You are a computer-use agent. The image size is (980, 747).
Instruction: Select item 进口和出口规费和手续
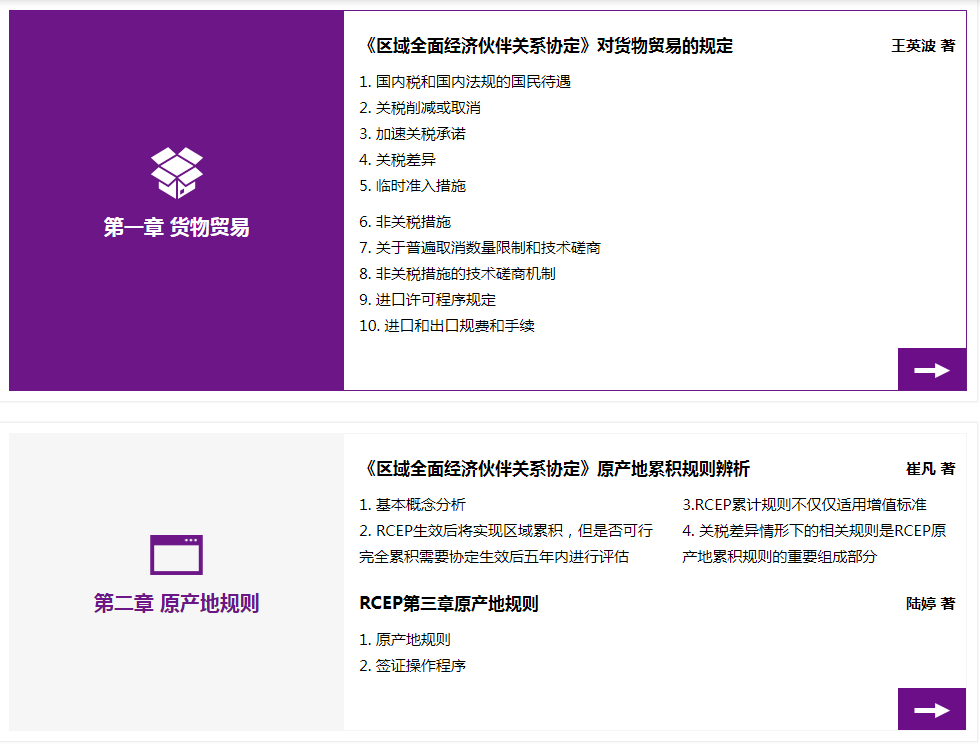[x=447, y=326]
